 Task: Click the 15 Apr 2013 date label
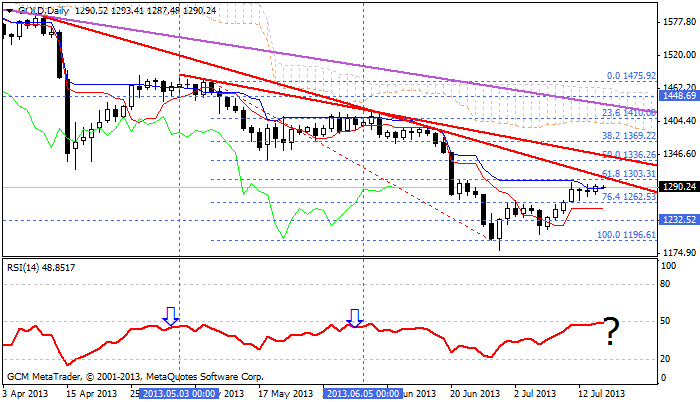click(92, 394)
